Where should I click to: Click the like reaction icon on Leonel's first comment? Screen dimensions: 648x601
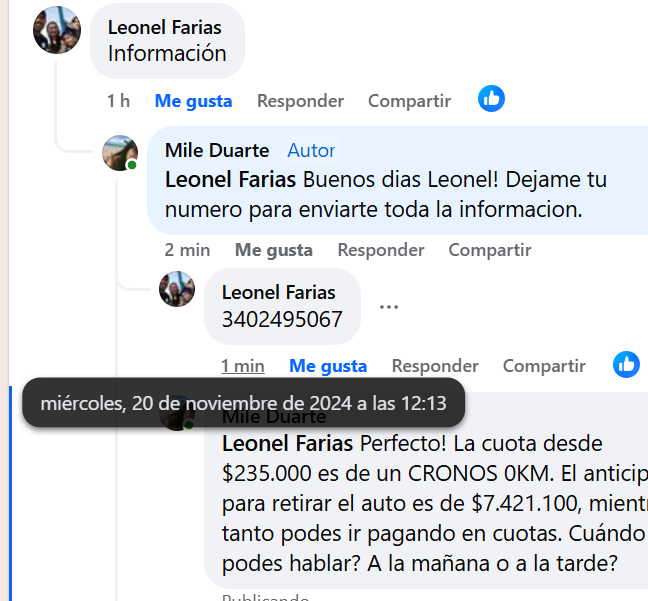tap(491, 99)
